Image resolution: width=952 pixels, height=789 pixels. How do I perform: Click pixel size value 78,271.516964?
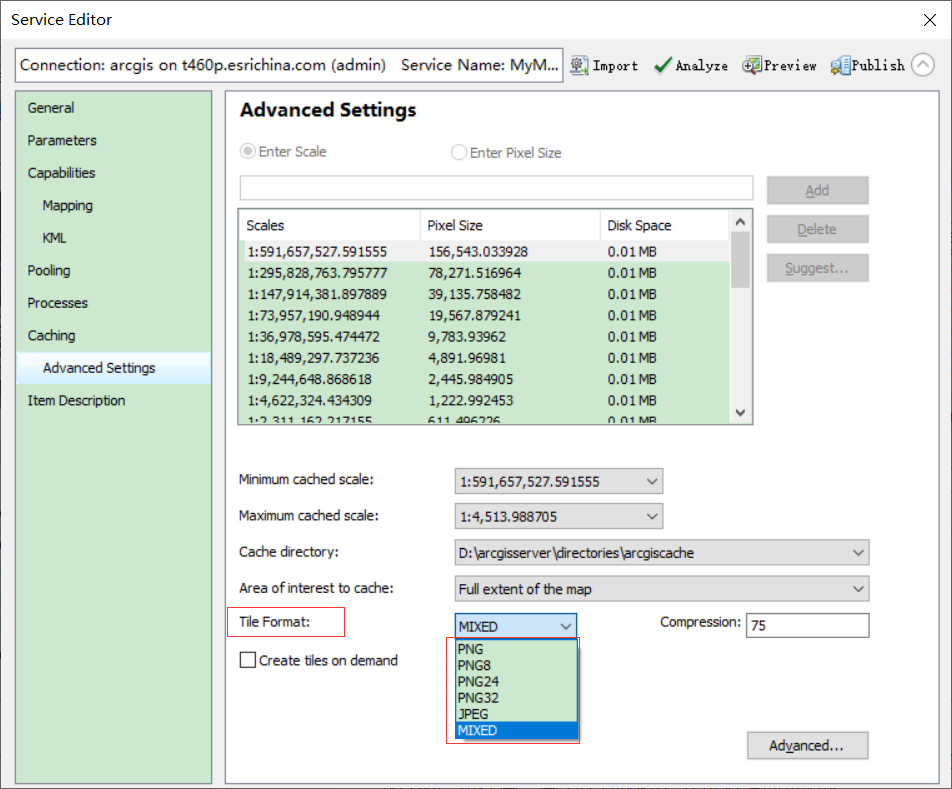tap(475, 273)
